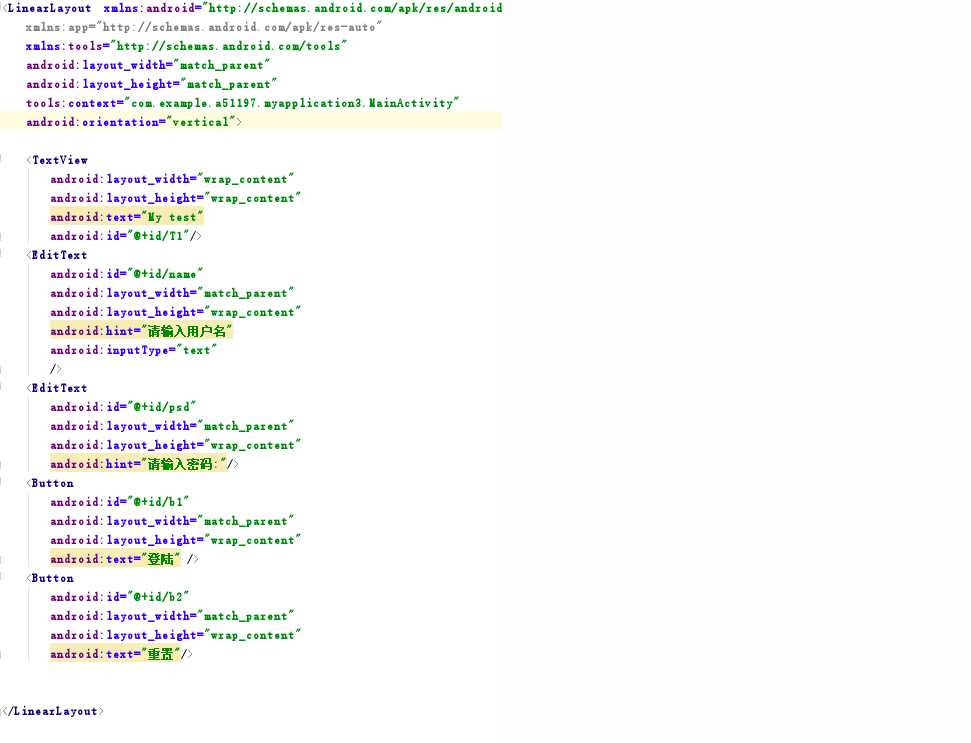
Task: Click the second EditText tag above id/psd
Action: coord(59,389)
